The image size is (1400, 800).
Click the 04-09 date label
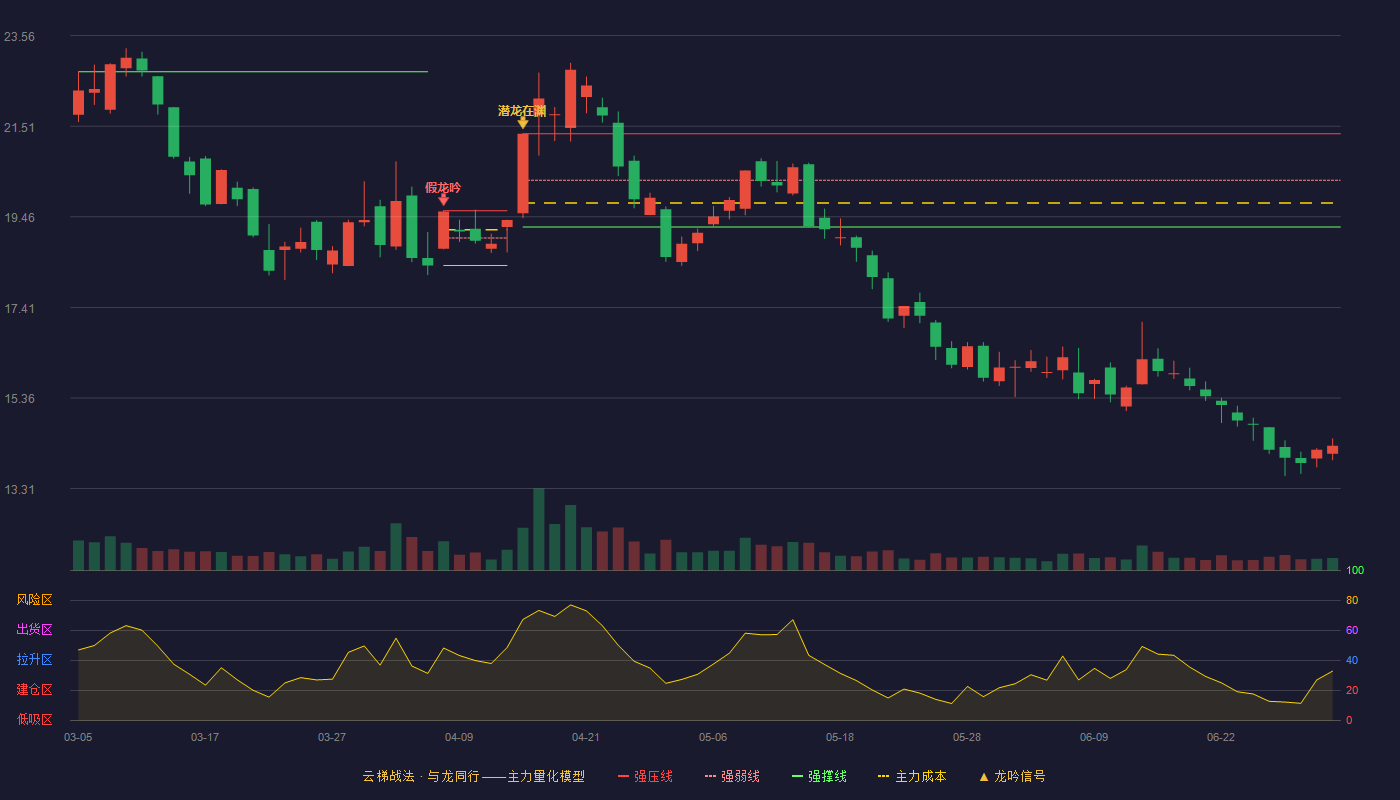[459, 738]
